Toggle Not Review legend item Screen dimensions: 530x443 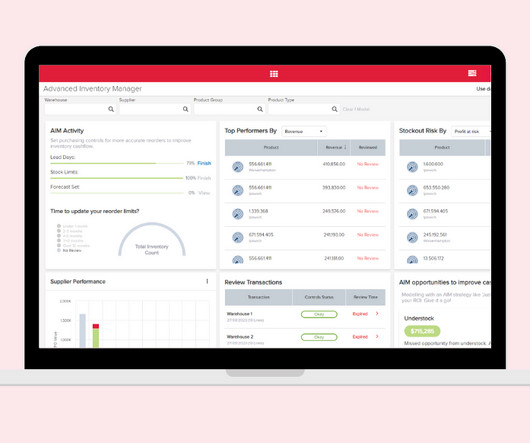click(x=69, y=250)
